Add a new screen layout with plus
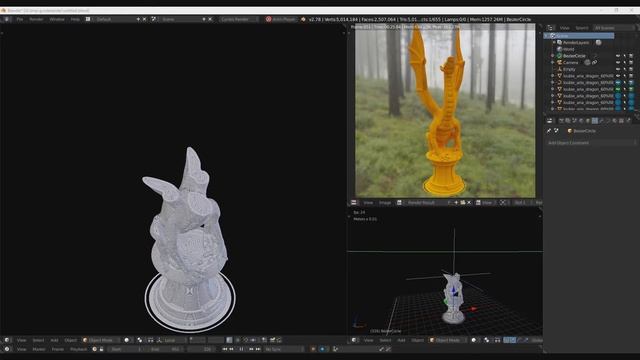This screenshot has width=640, height=360. tap(138, 19)
